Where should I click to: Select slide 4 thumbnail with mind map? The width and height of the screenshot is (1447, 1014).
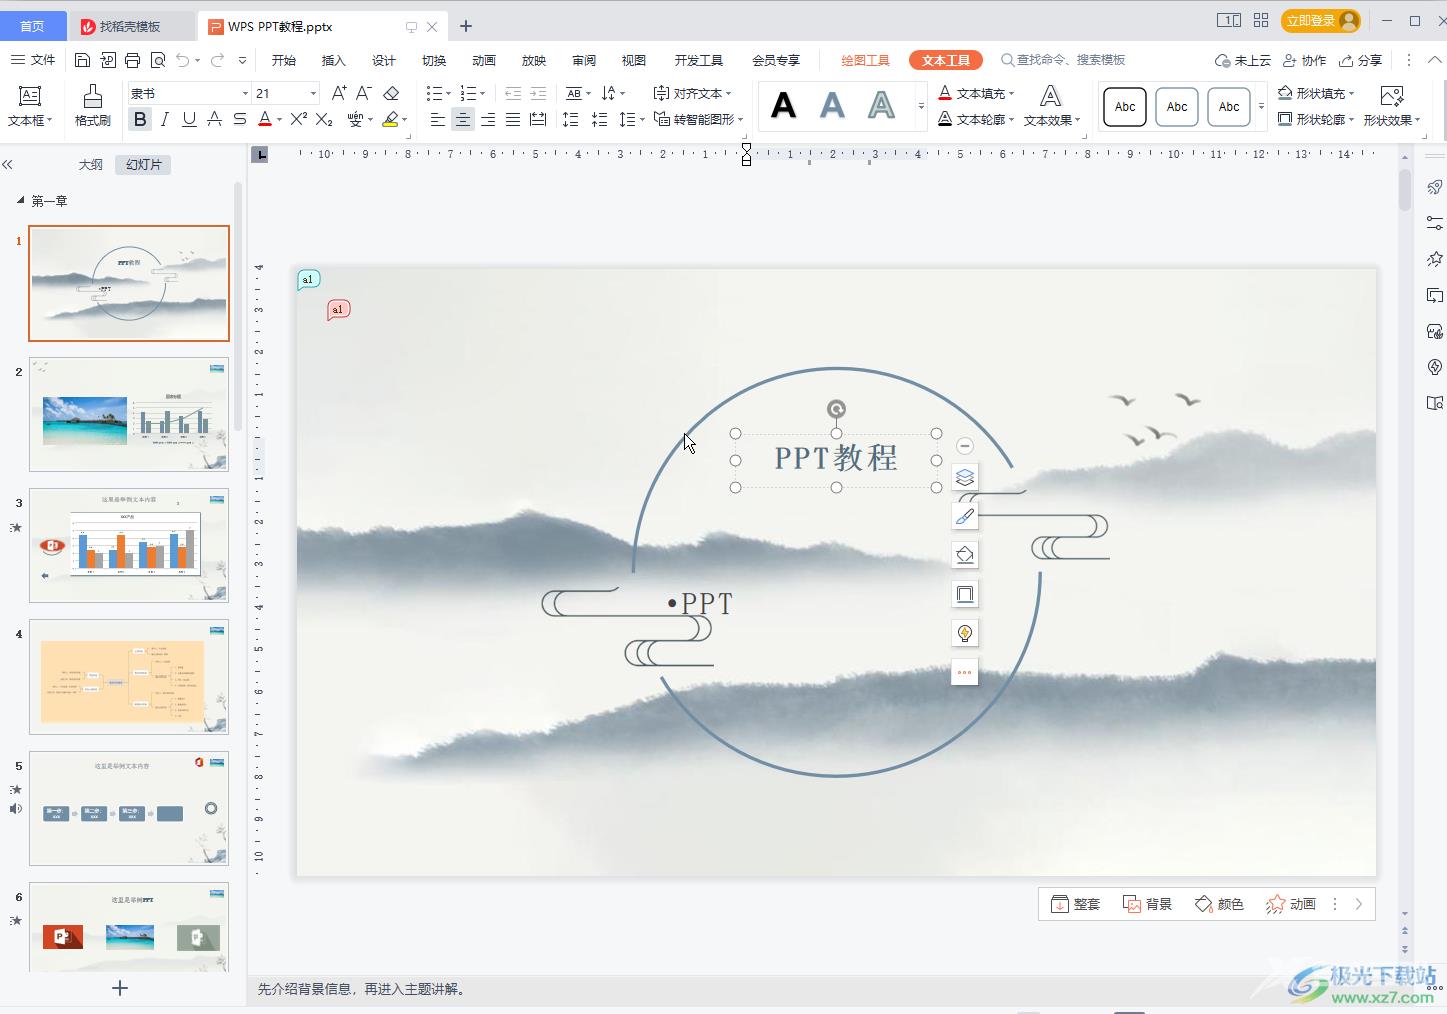pos(129,677)
